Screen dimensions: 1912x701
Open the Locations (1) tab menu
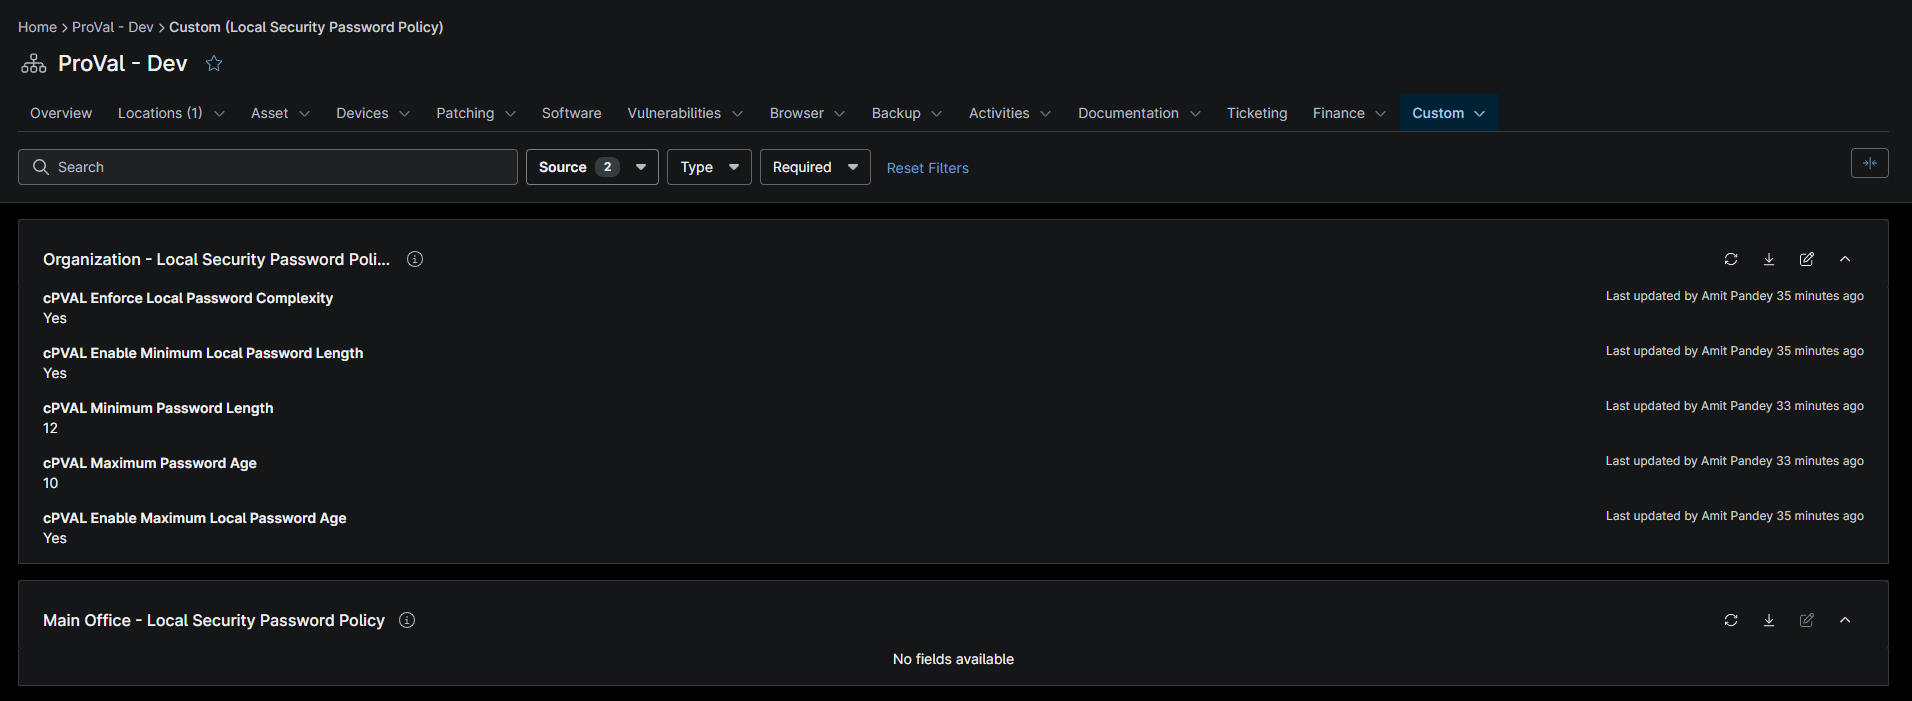171,113
